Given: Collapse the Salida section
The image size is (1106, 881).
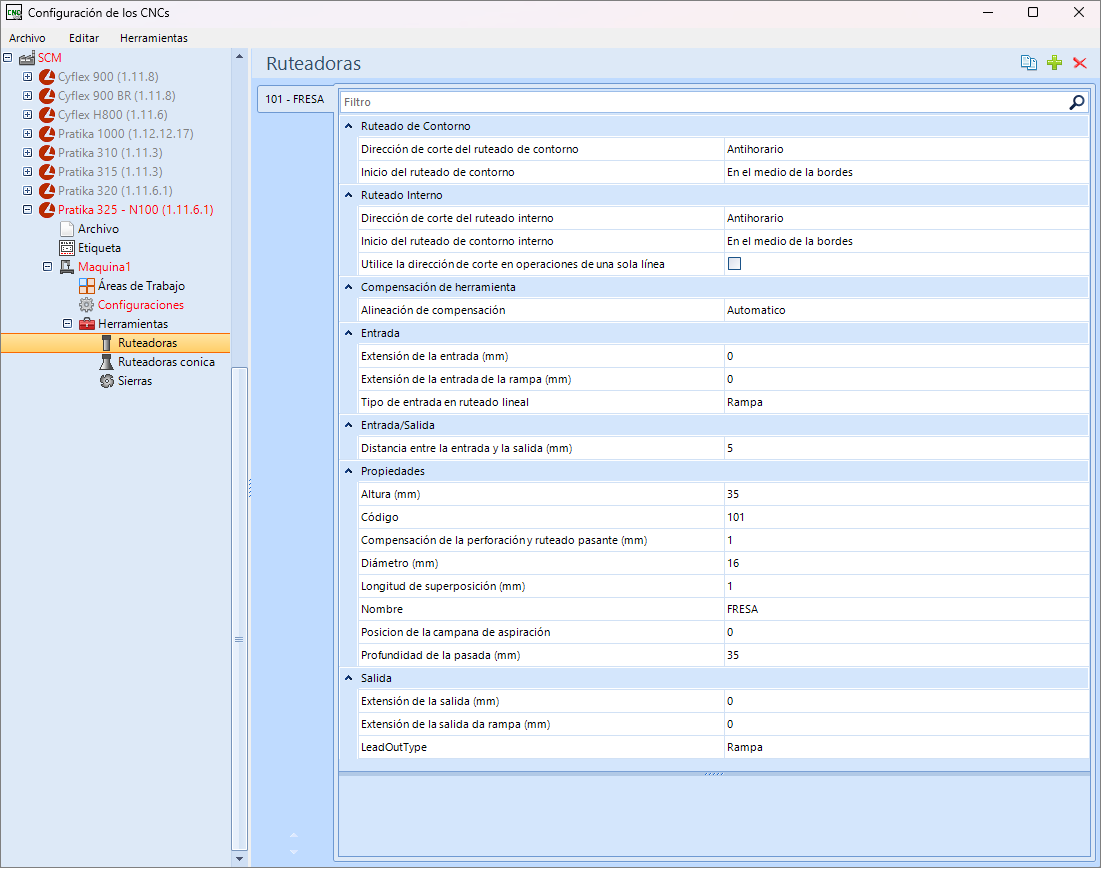Looking at the screenshot, I should click(x=348, y=678).
